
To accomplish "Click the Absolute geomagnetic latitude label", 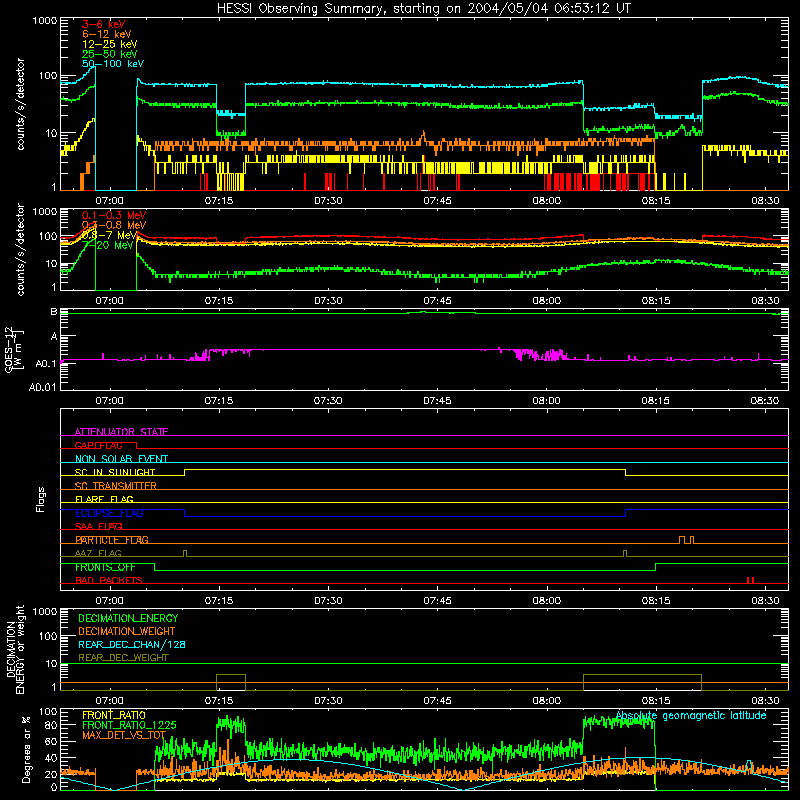I will tap(691, 715).
